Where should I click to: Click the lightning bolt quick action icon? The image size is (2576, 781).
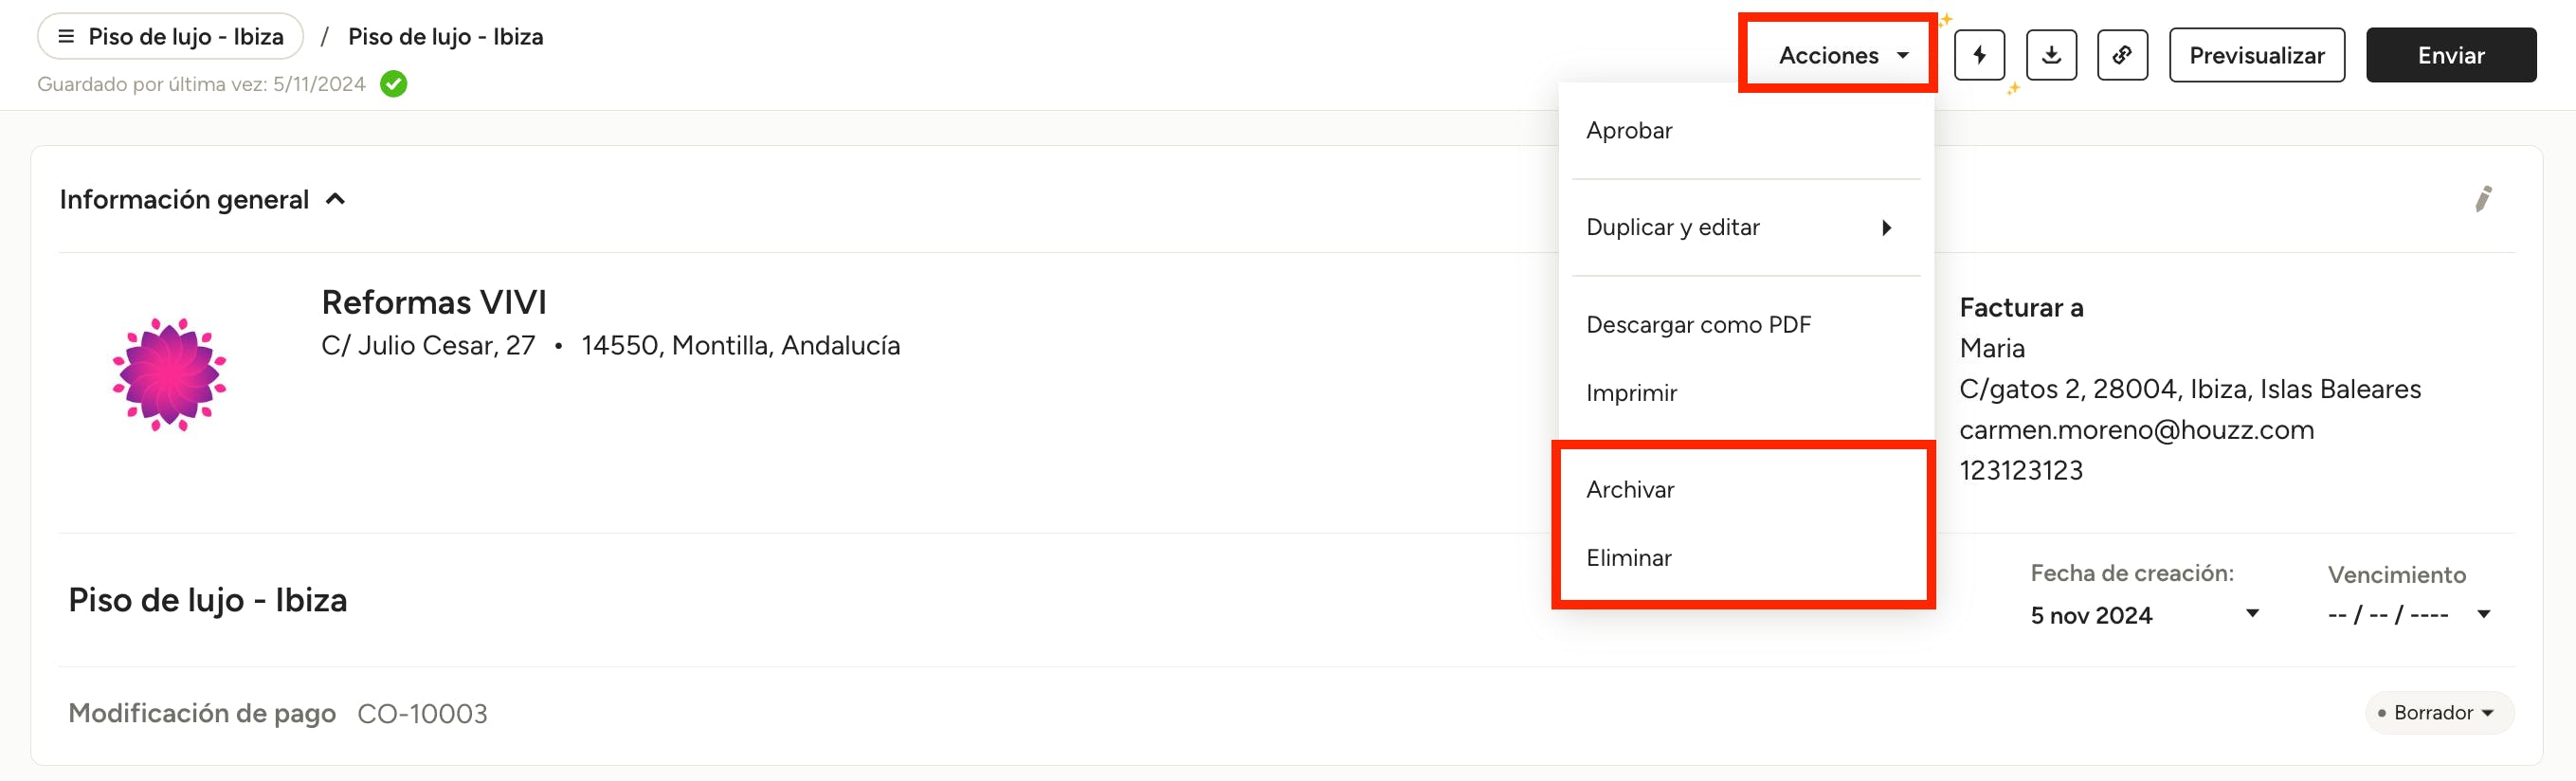(x=1979, y=55)
